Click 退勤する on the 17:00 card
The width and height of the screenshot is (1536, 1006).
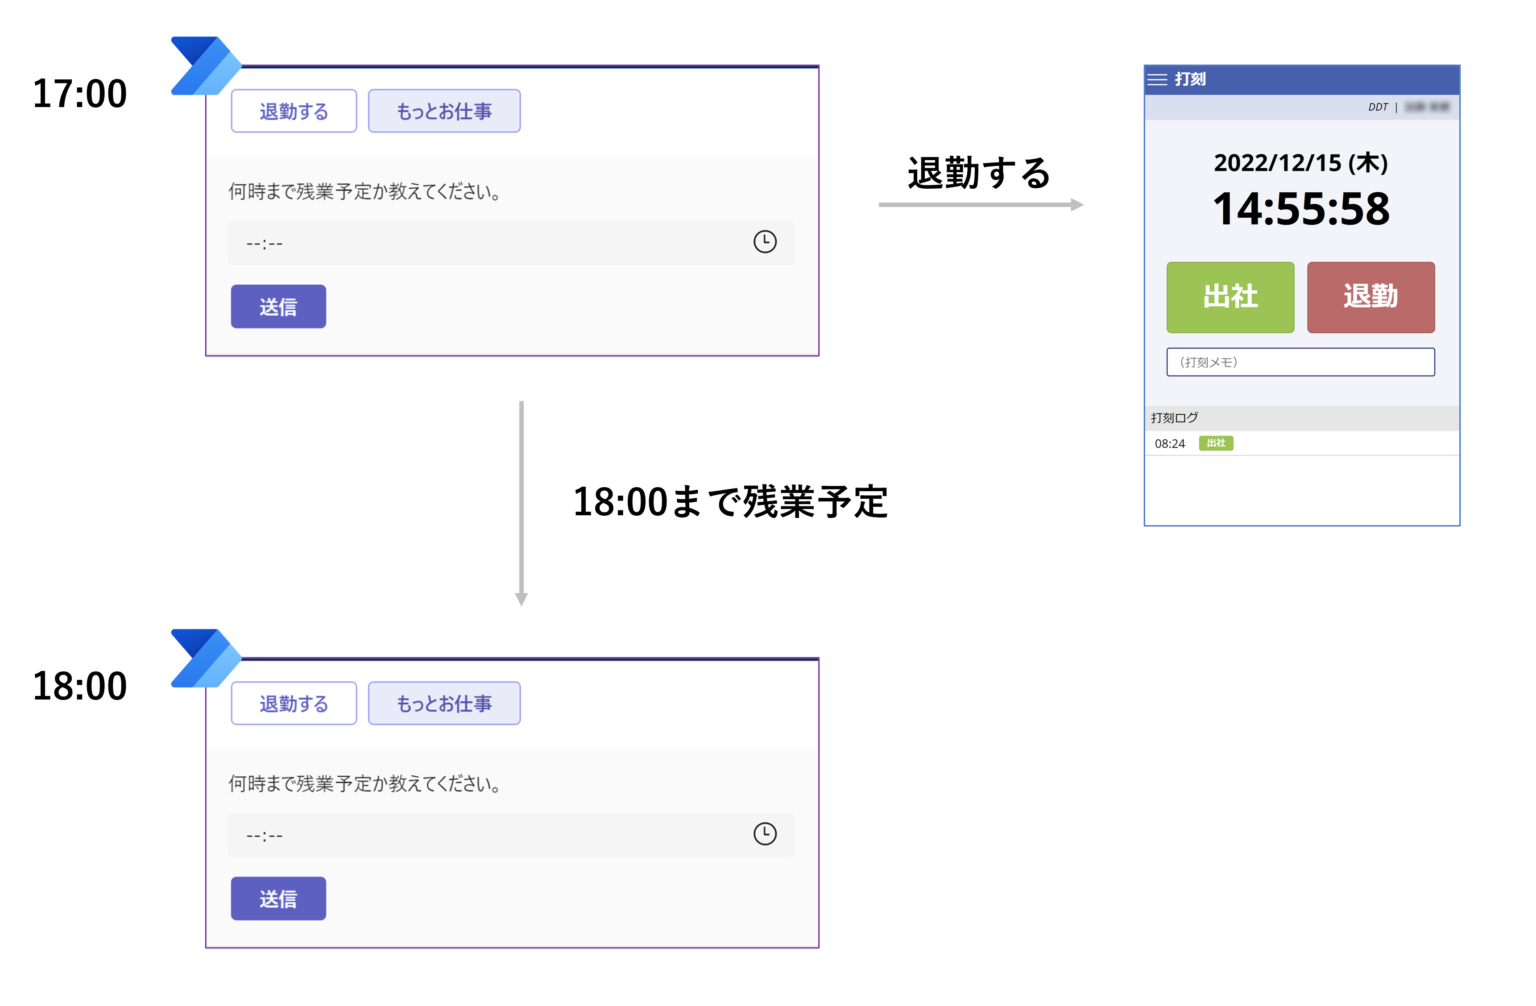pyautogui.click(x=293, y=111)
